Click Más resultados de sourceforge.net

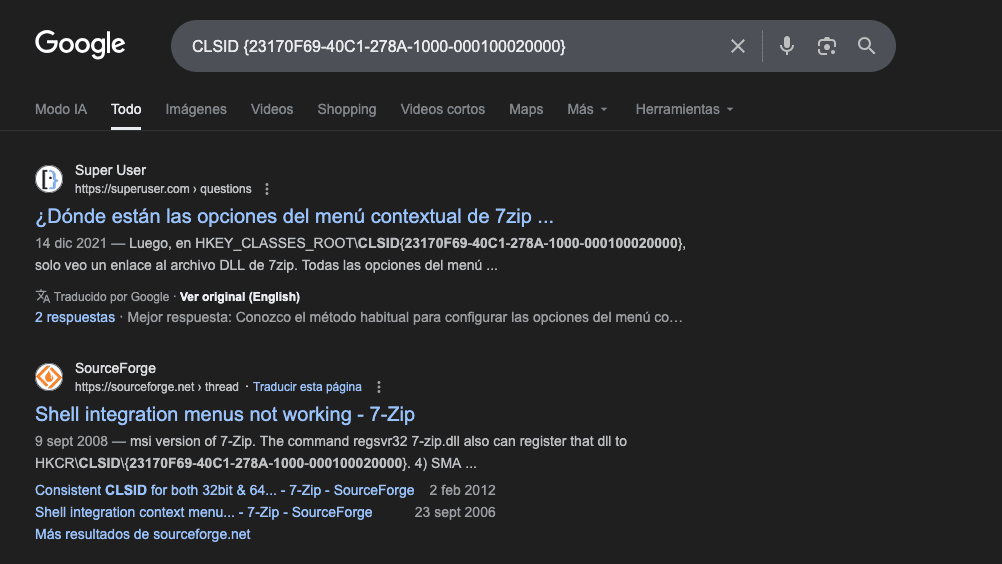(142, 534)
